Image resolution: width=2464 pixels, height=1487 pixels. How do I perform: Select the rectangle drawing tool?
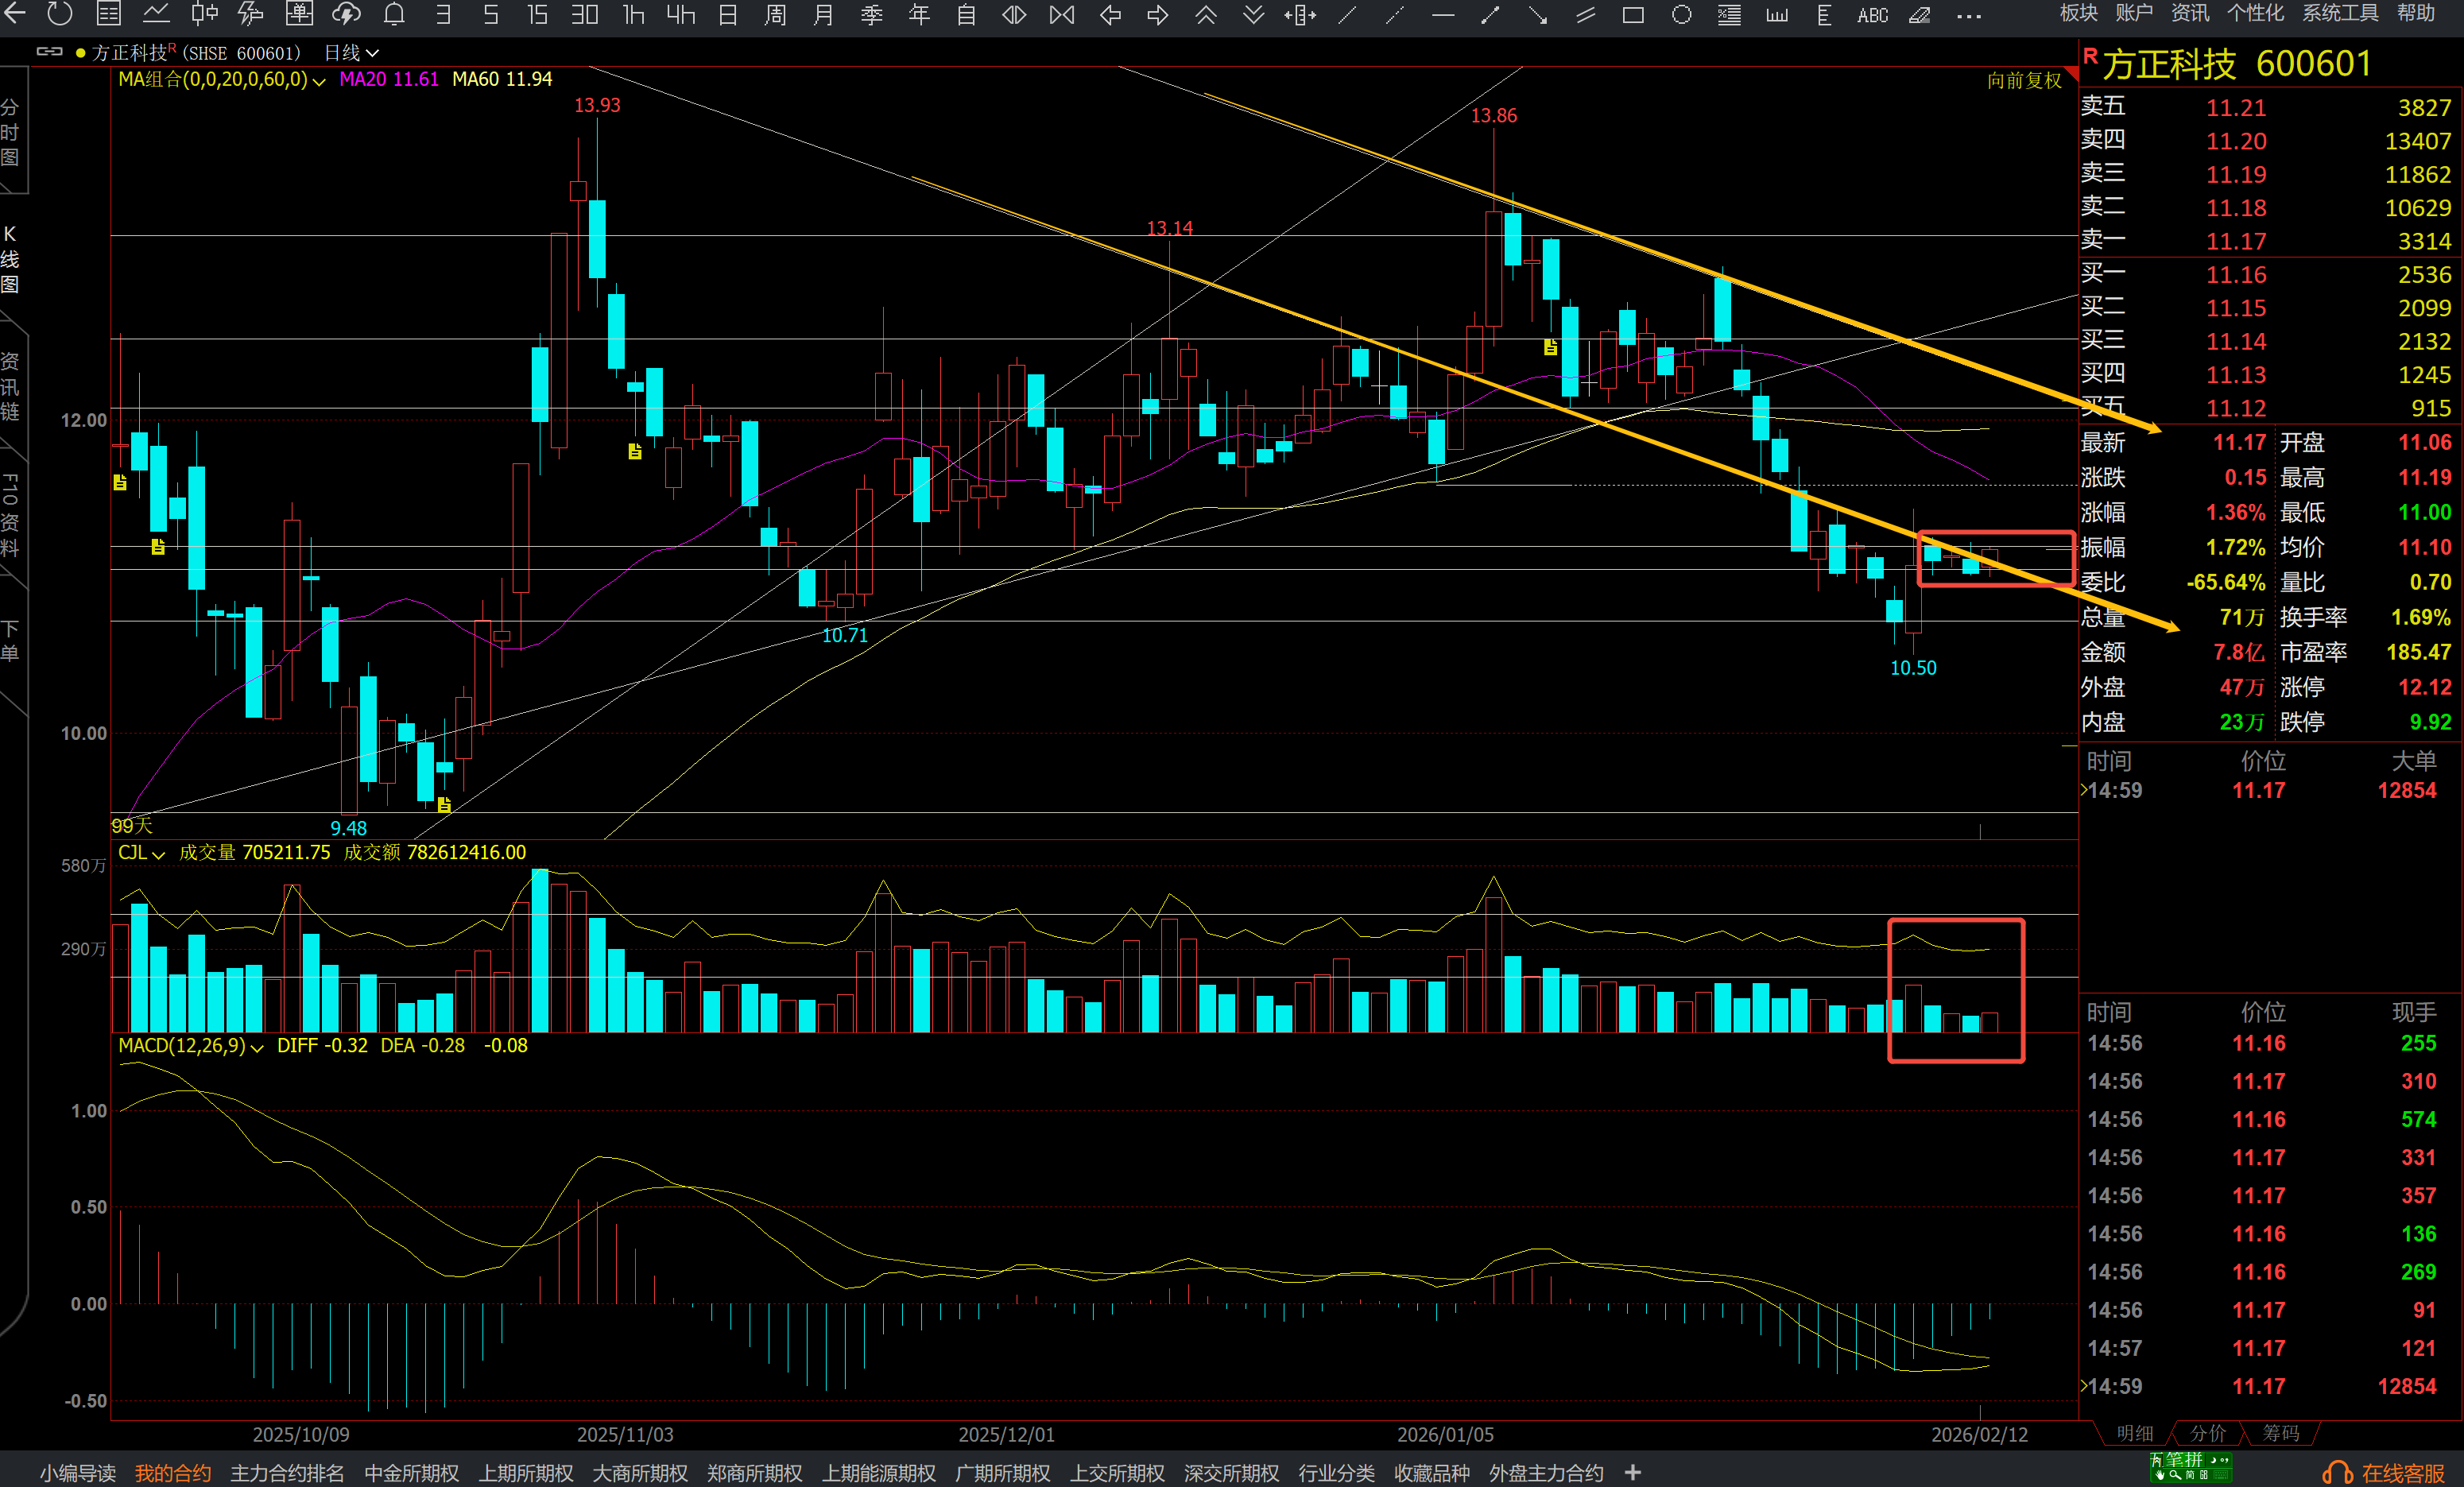(1633, 15)
